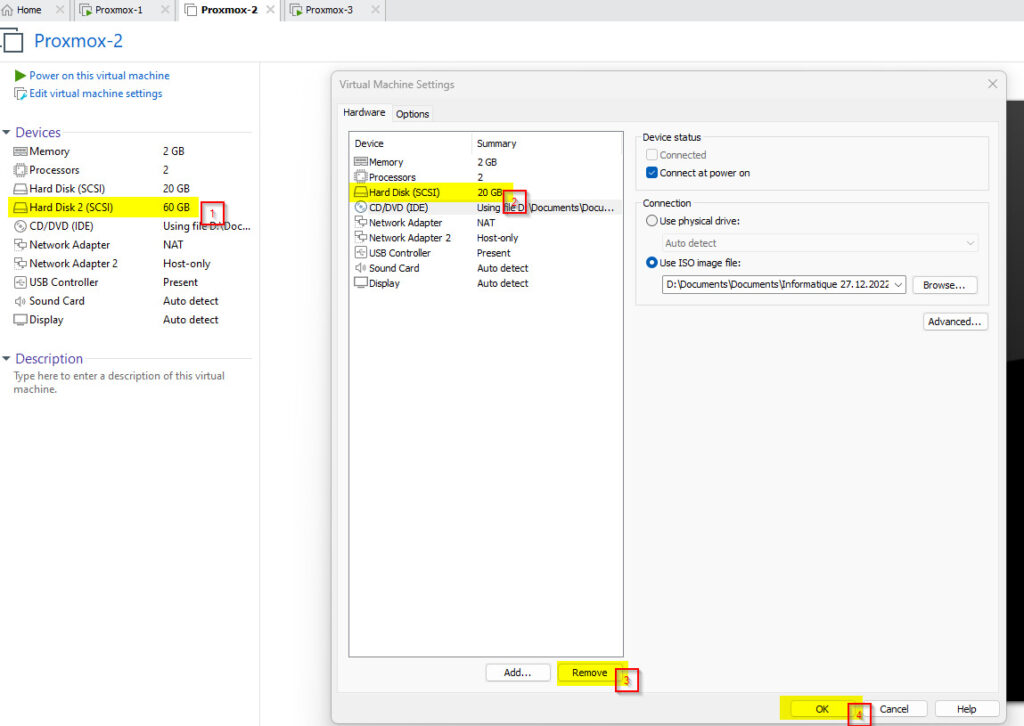Close the Proxmox-3 tab

point(376,10)
